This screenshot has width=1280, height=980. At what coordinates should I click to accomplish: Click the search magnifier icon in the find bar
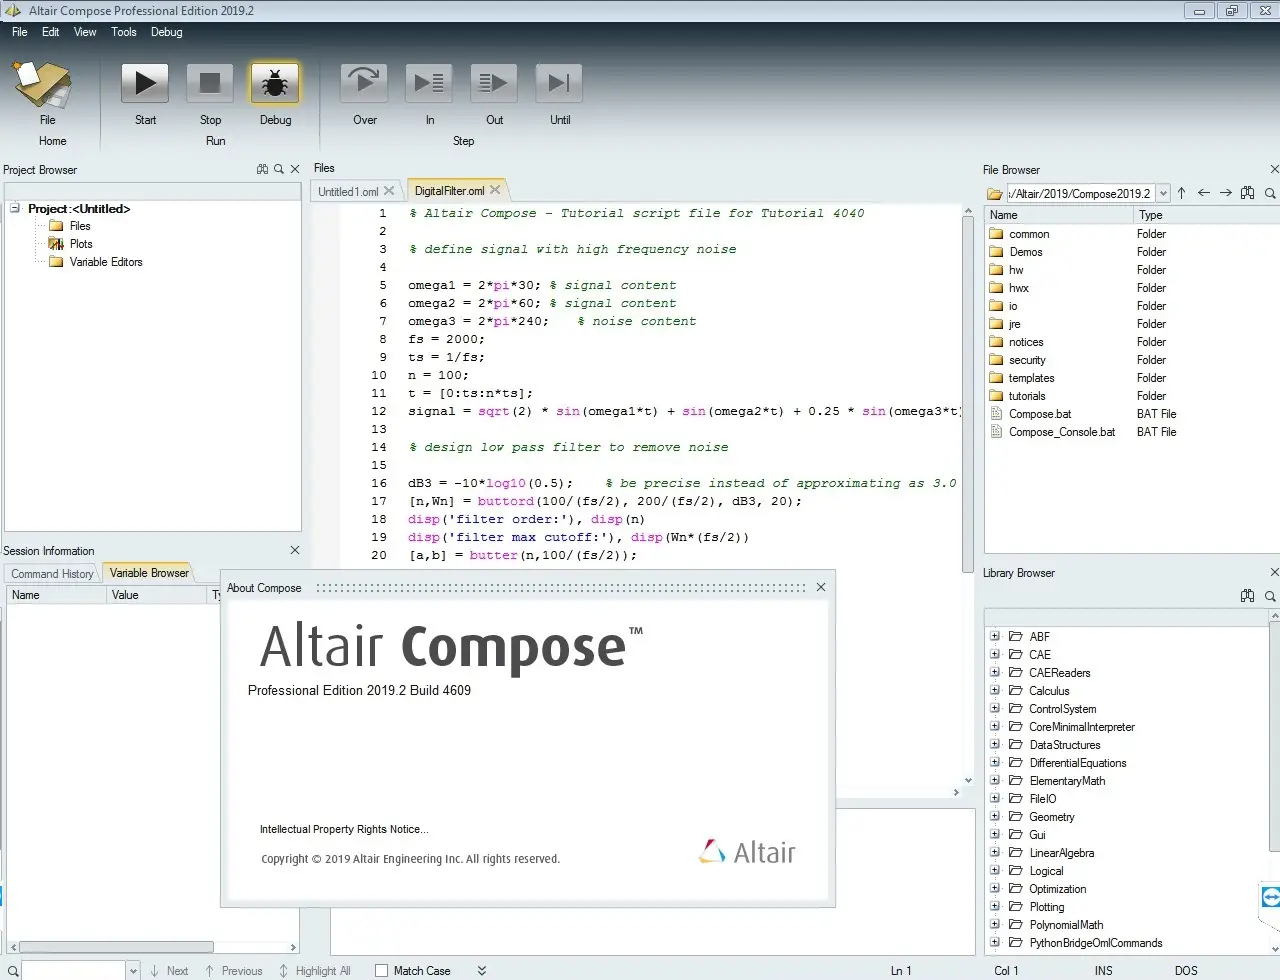[13, 971]
